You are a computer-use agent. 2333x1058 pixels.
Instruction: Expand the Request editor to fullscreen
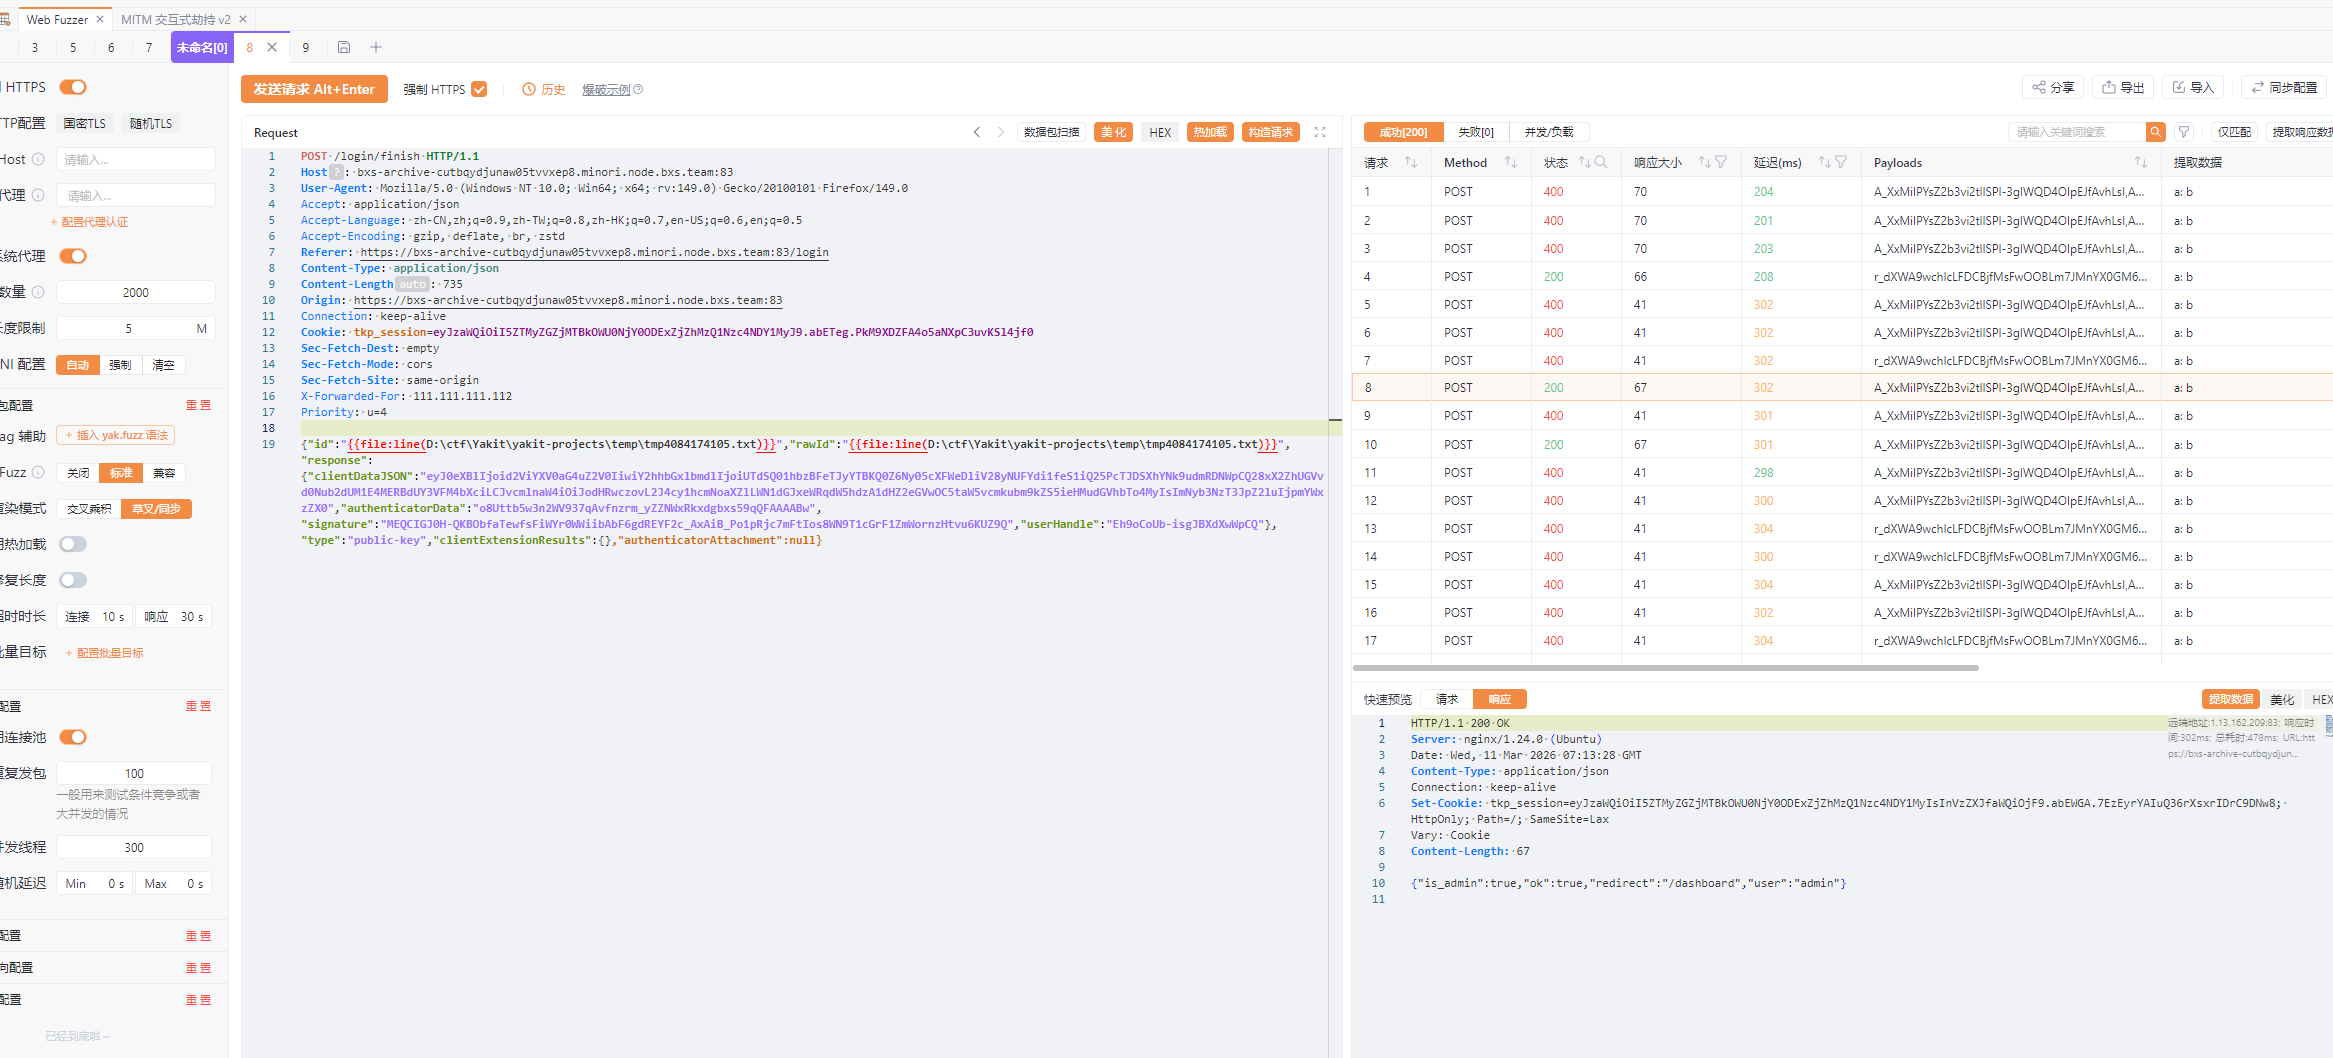coord(1320,132)
